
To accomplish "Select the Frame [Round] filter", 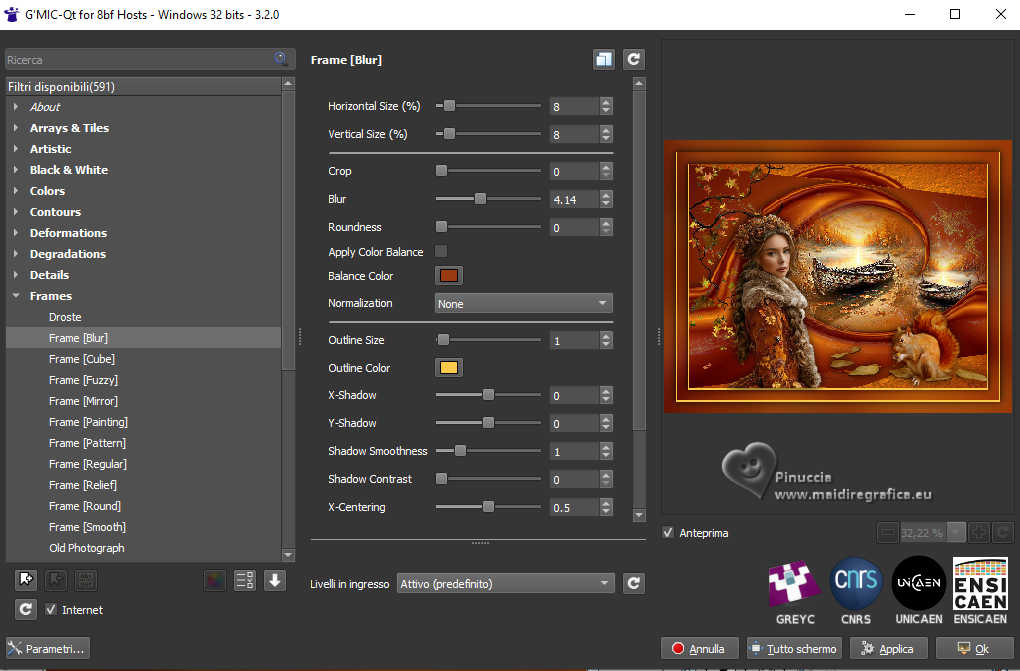I will [85, 506].
